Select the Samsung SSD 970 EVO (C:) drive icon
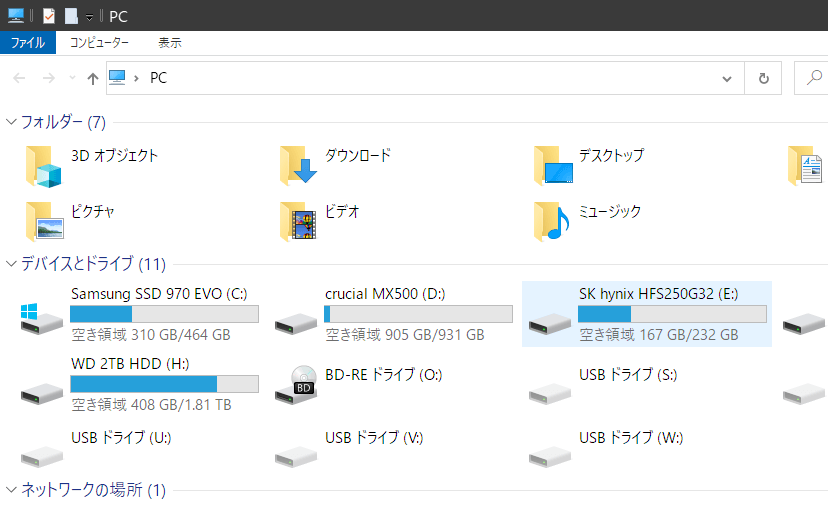The width and height of the screenshot is (828, 510). click(x=41, y=318)
